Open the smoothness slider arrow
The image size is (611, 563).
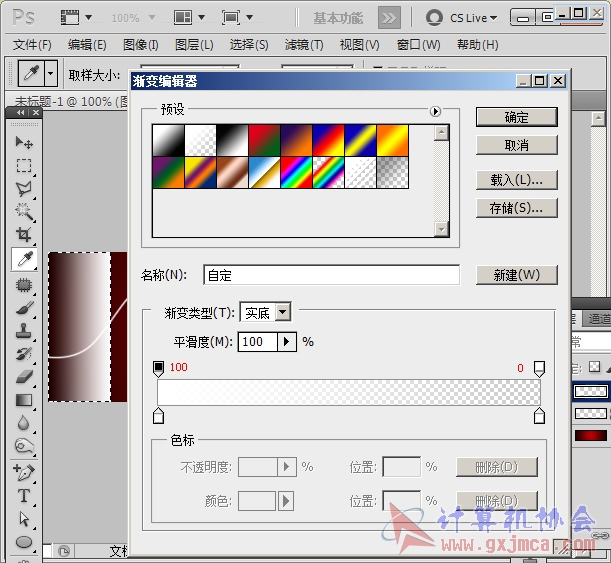(287, 342)
